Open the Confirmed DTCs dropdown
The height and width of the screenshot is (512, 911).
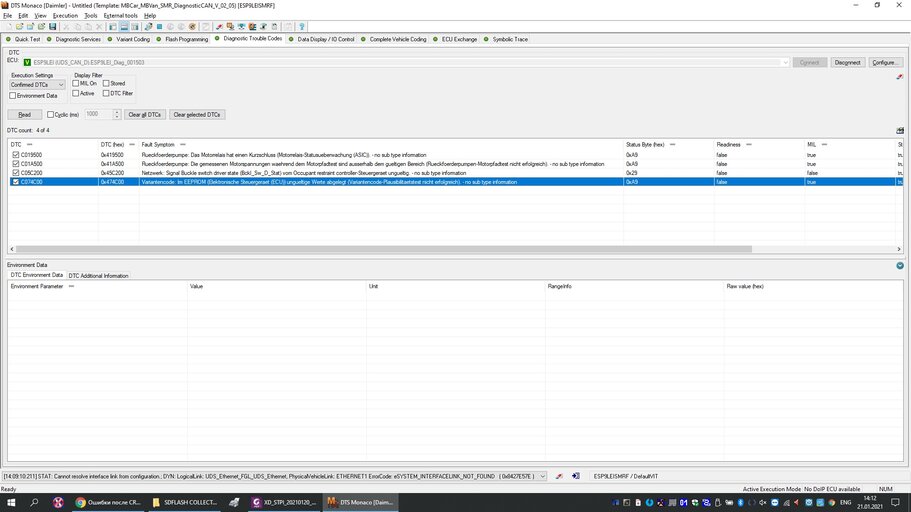click(x=37, y=85)
